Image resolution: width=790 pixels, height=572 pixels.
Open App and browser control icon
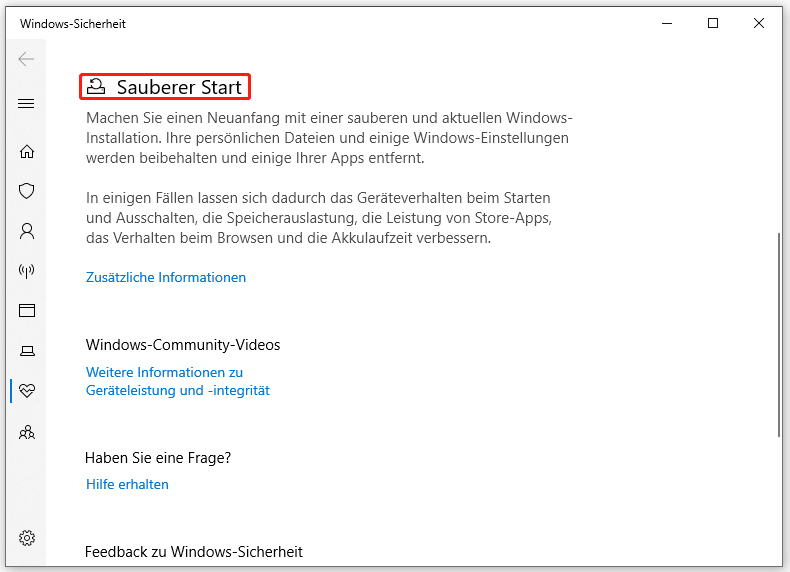[27, 310]
